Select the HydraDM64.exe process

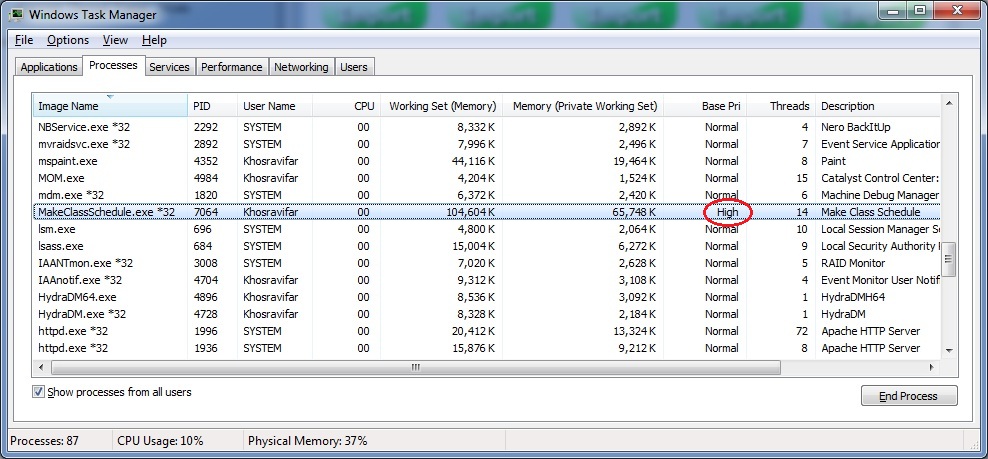coord(486,297)
